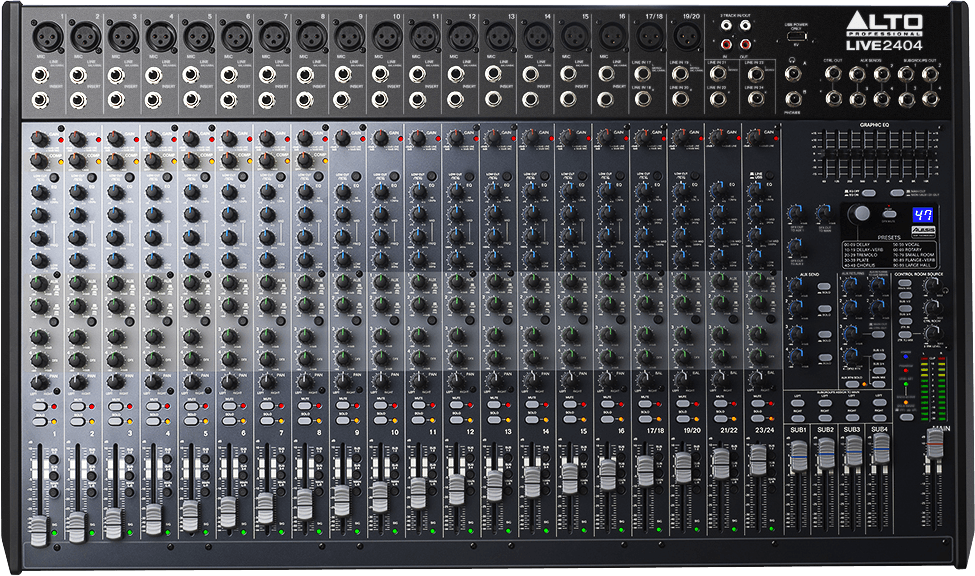Image resolution: width=975 pixels, height=576 pixels.
Task: Toggle the Graphic EQ on/off switch
Action: [x=869, y=193]
